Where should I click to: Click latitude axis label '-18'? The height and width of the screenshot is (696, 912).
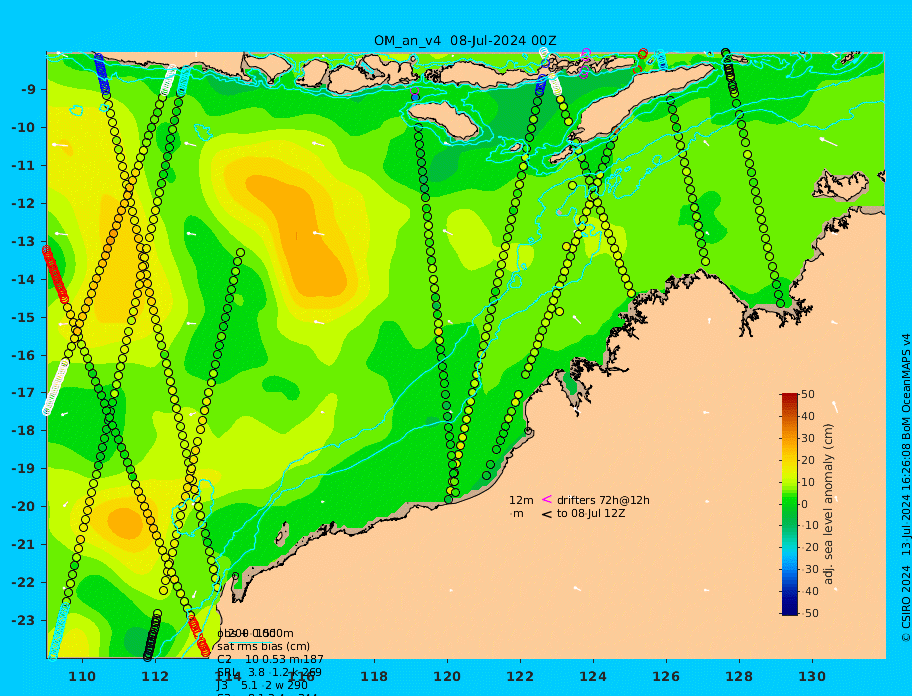(x=23, y=431)
